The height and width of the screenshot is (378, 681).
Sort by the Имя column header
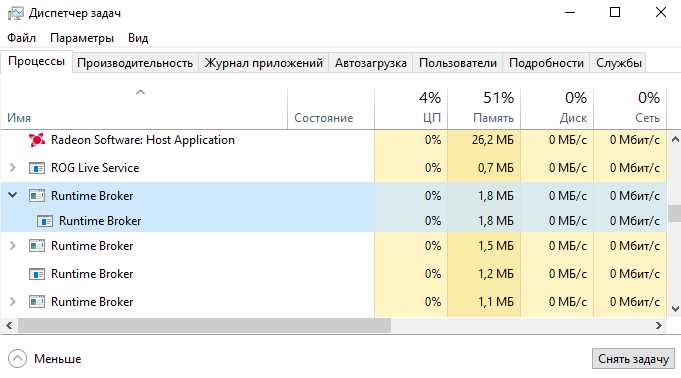144,109
